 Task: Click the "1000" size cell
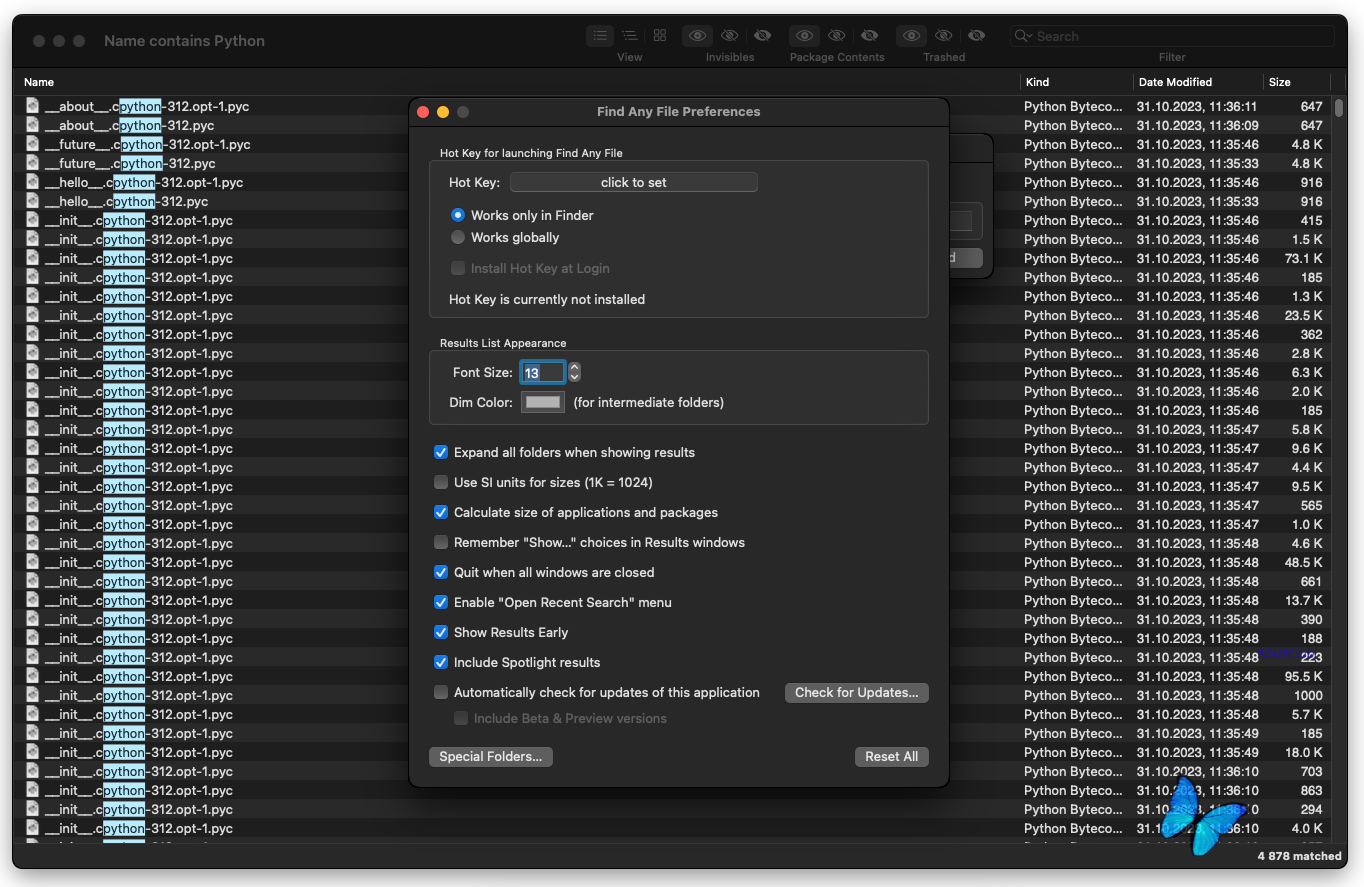pyautogui.click(x=1308, y=695)
